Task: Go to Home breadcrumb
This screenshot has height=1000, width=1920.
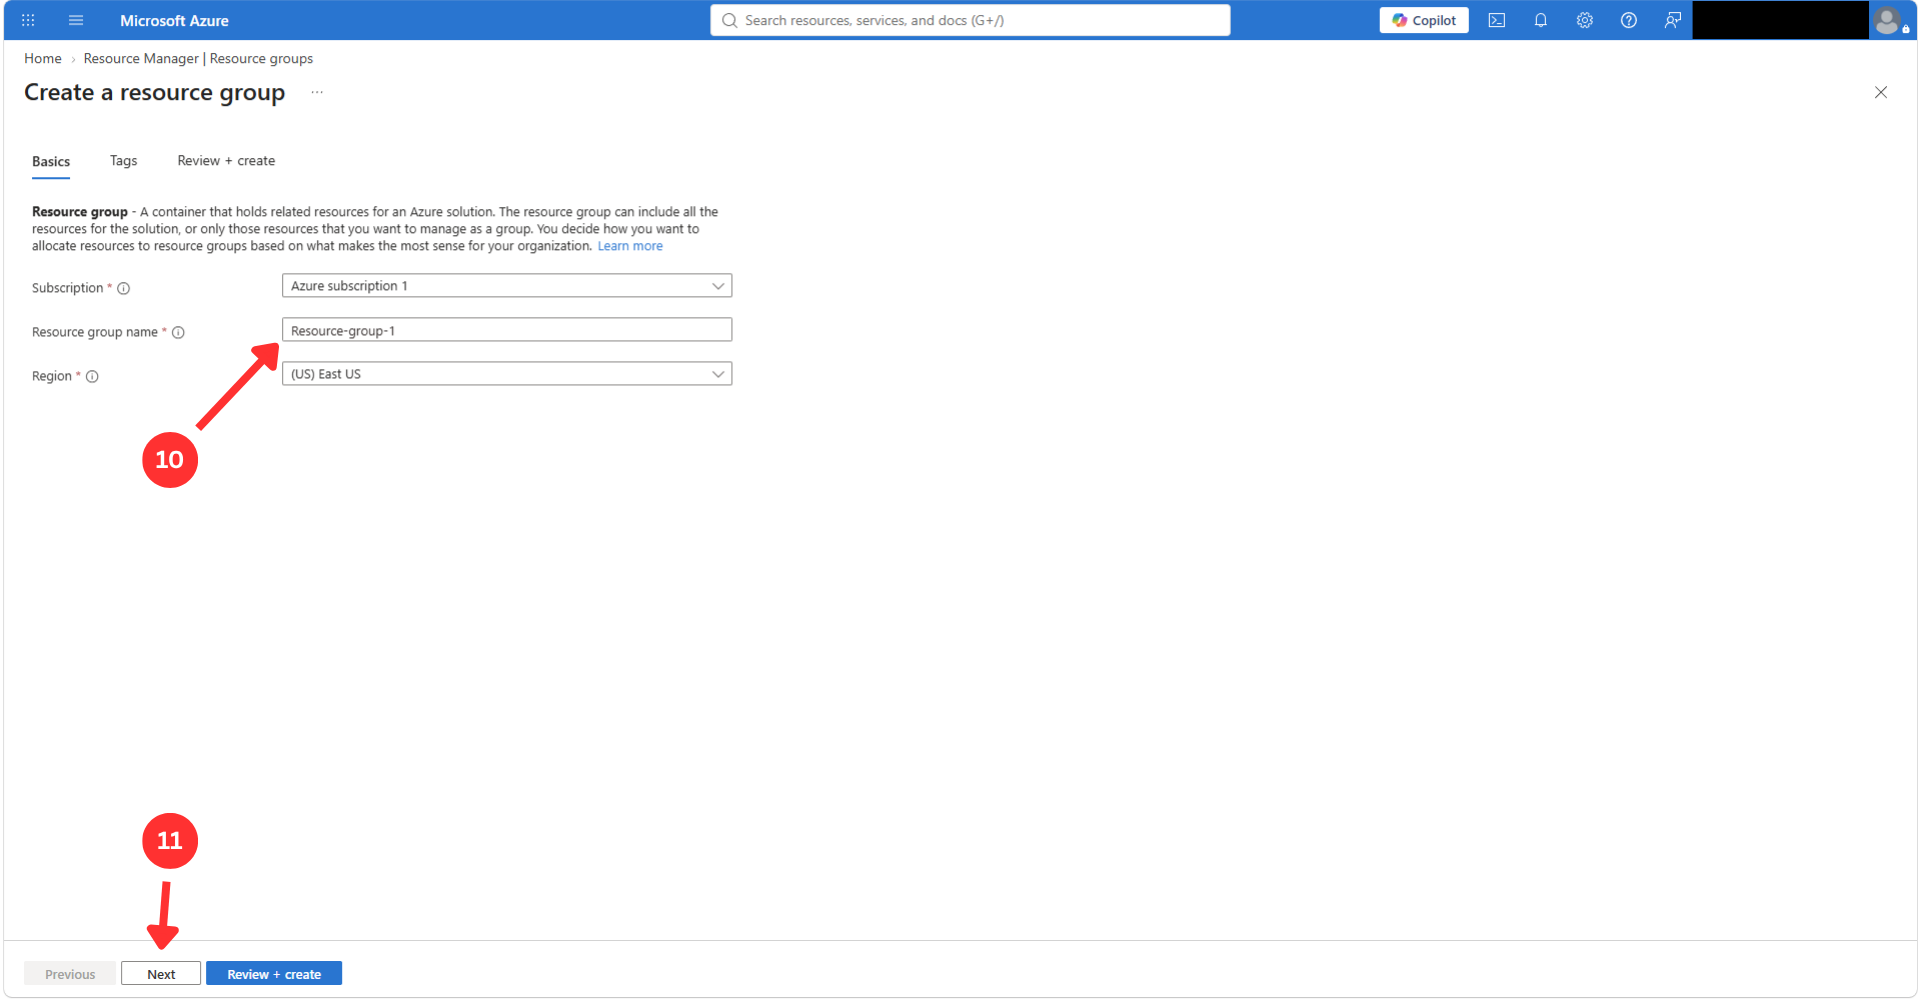Action: [x=43, y=59]
